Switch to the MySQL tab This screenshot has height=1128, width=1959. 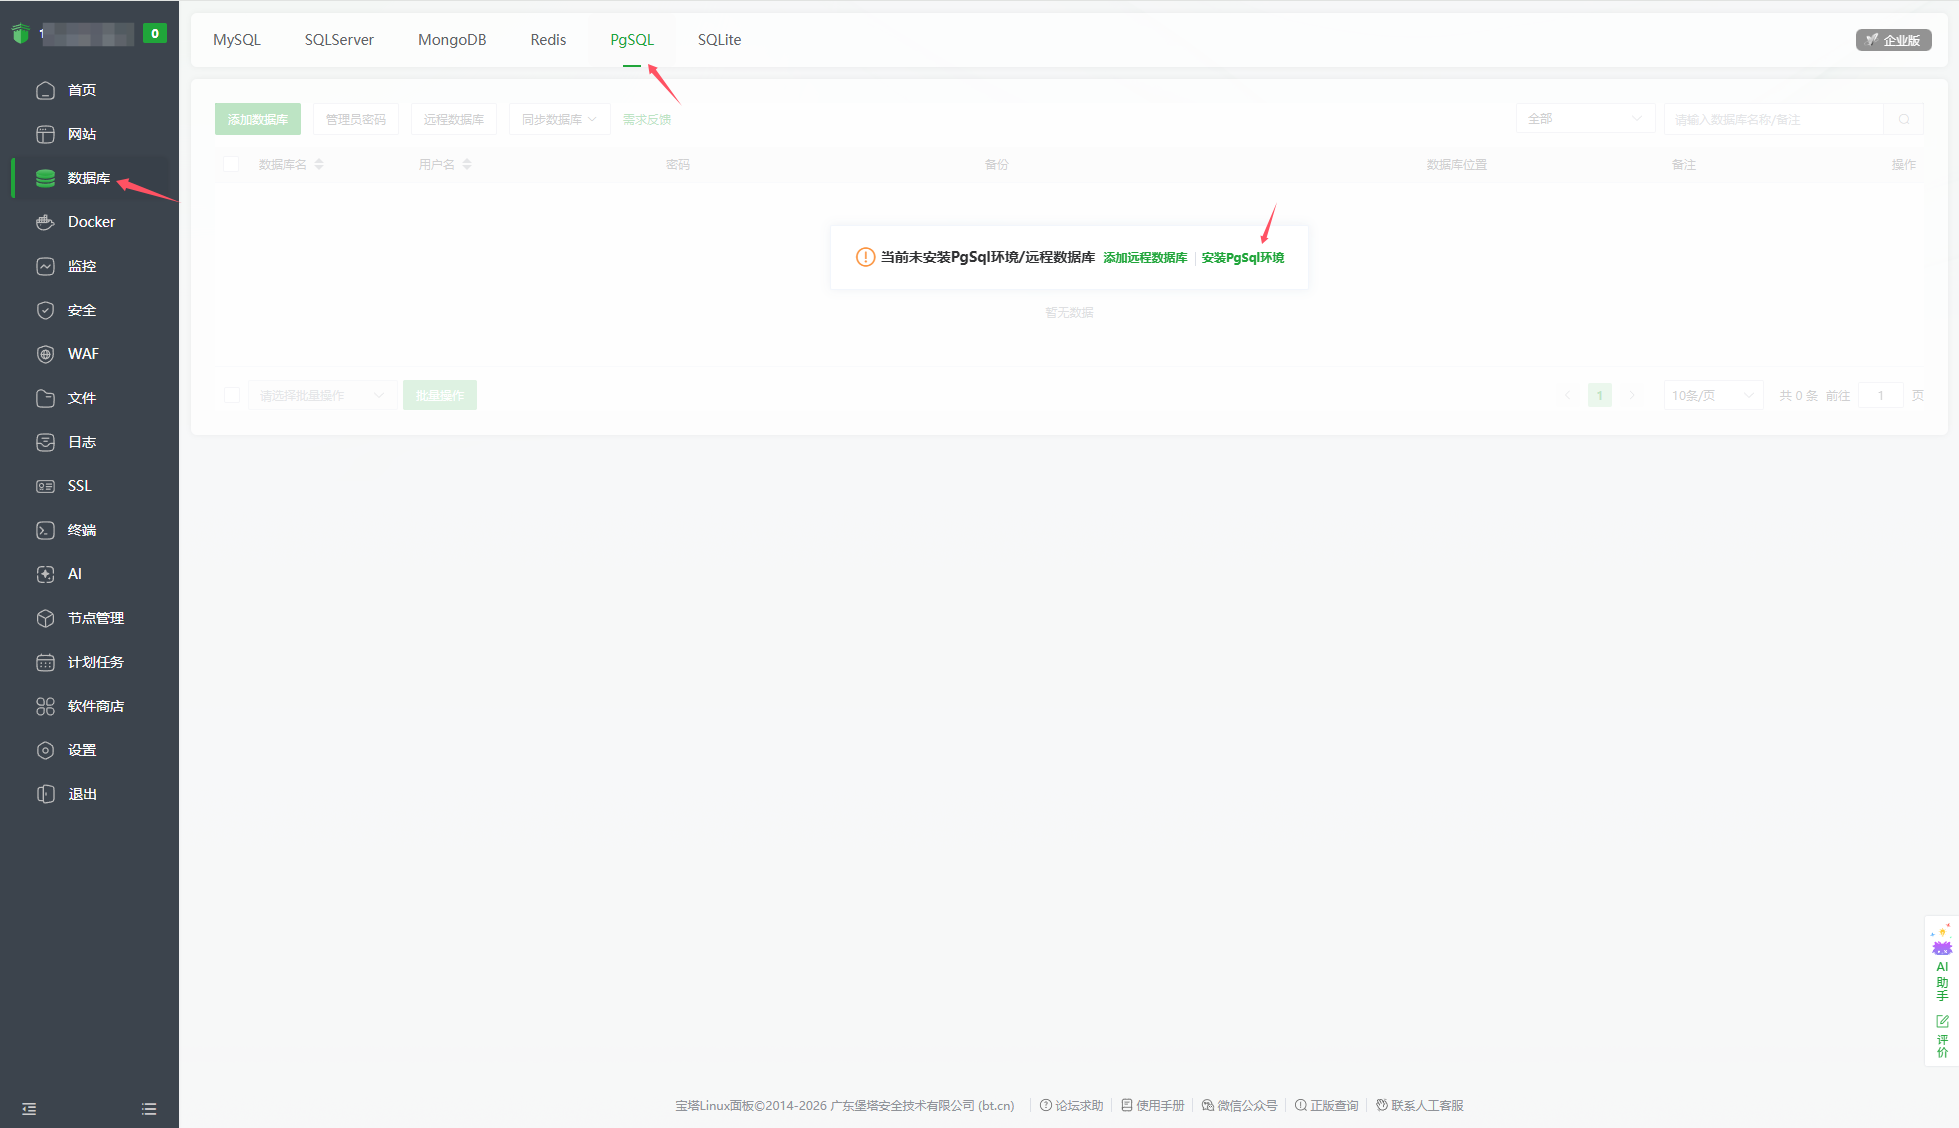tap(237, 40)
